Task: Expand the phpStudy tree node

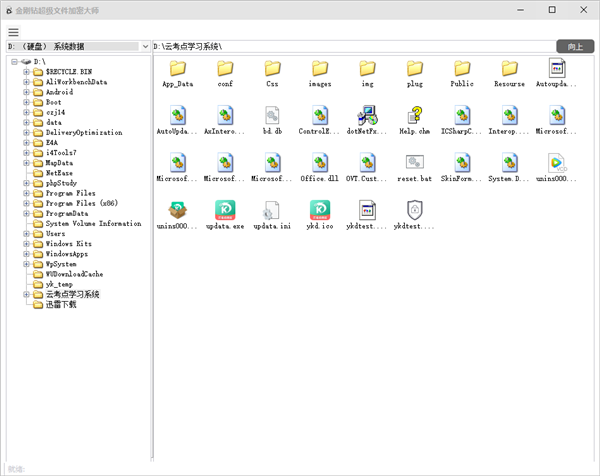Action: (26, 183)
